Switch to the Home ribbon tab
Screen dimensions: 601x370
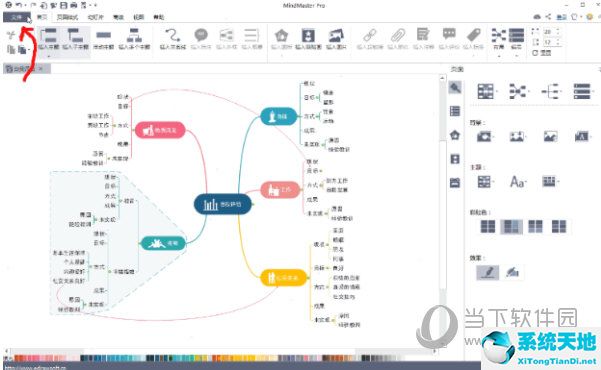[42, 17]
